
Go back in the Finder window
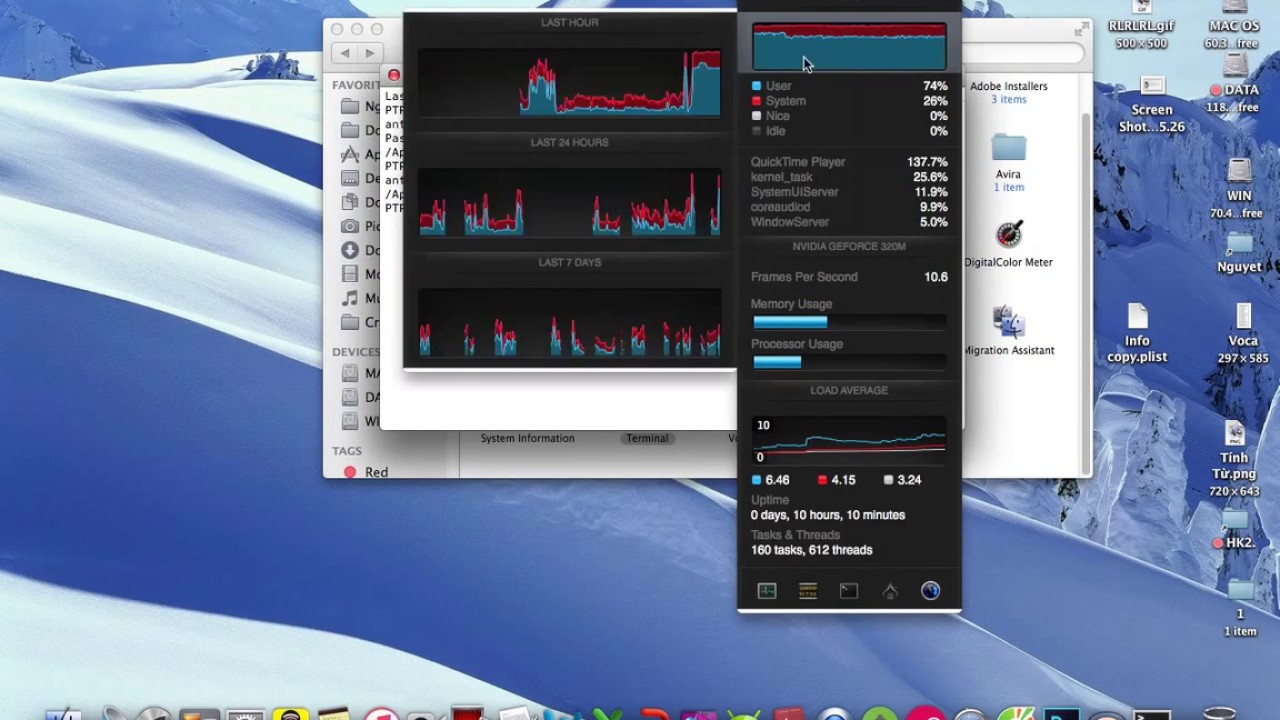[x=346, y=53]
